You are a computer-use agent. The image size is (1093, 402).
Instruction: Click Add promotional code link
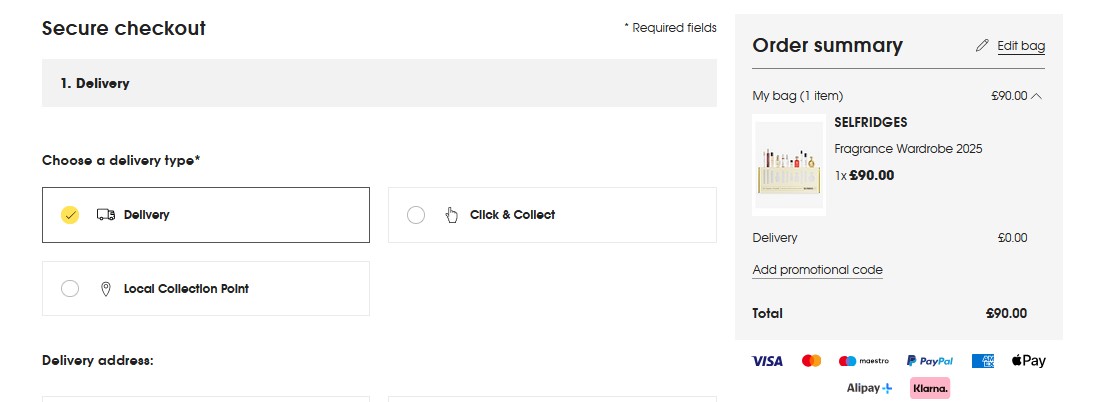817,270
